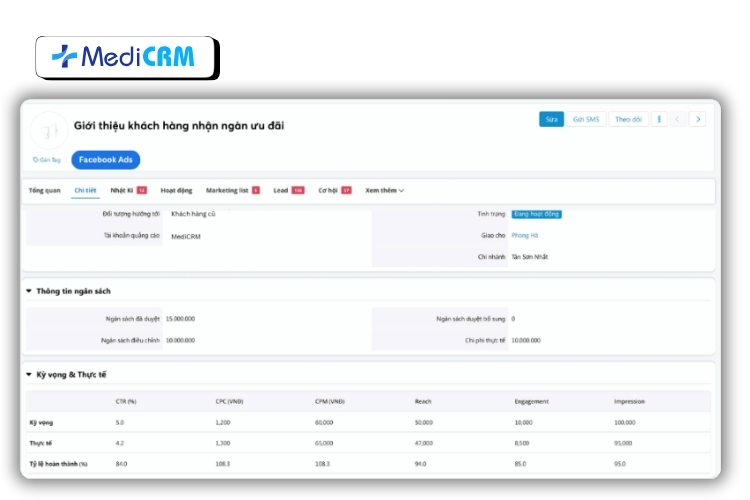The width and height of the screenshot is (750, 500).
Task: Click the Cơ hội red count badge
Action: point(346,190)
